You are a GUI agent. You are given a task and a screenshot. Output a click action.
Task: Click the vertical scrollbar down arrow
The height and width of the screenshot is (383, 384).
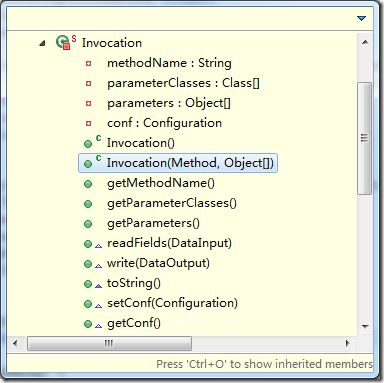(x=365, y=327)
